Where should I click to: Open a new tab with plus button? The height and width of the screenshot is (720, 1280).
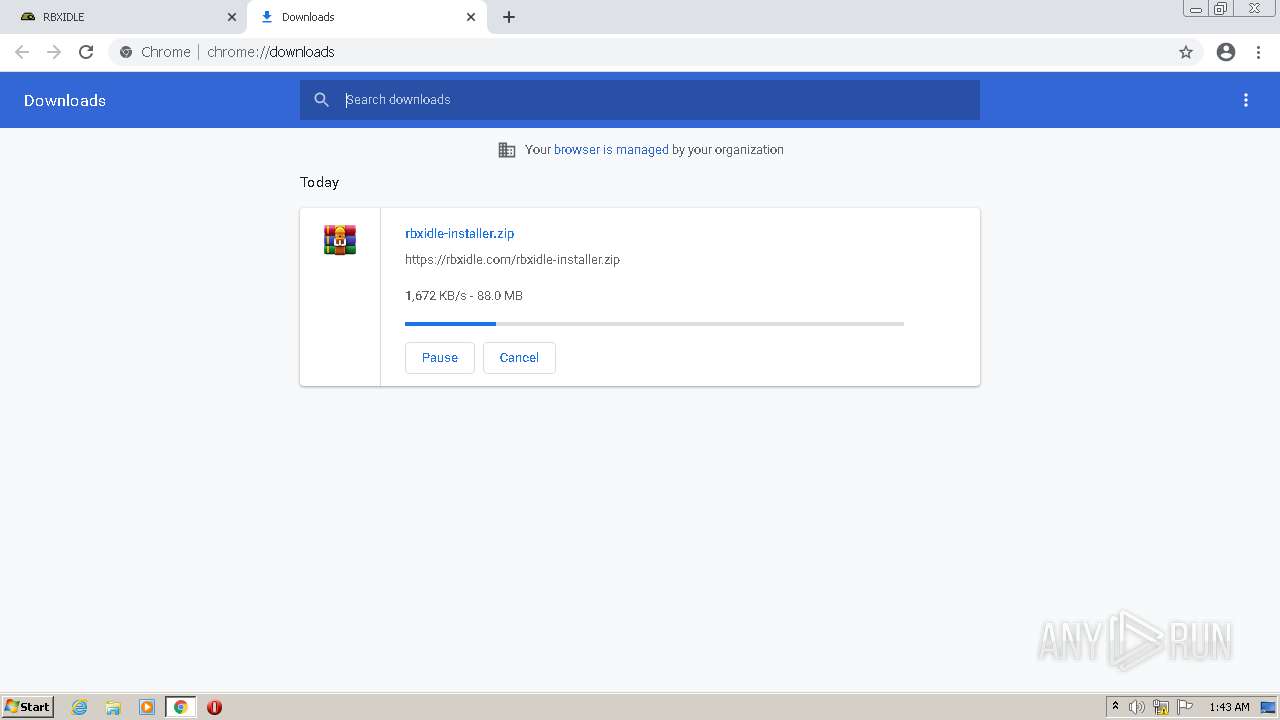tap(509, 17)
